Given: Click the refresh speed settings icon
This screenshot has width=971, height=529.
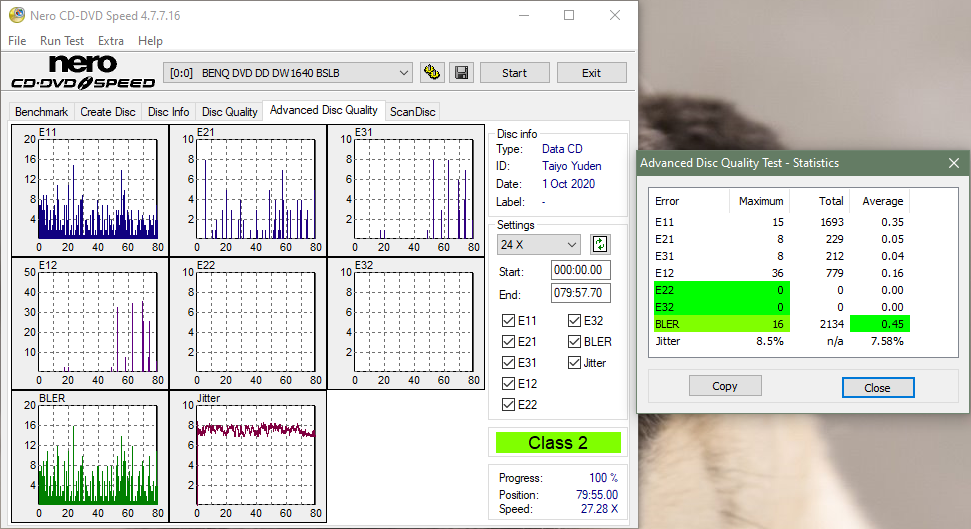Looking at the screenshot, I should (x=599, y=244).
